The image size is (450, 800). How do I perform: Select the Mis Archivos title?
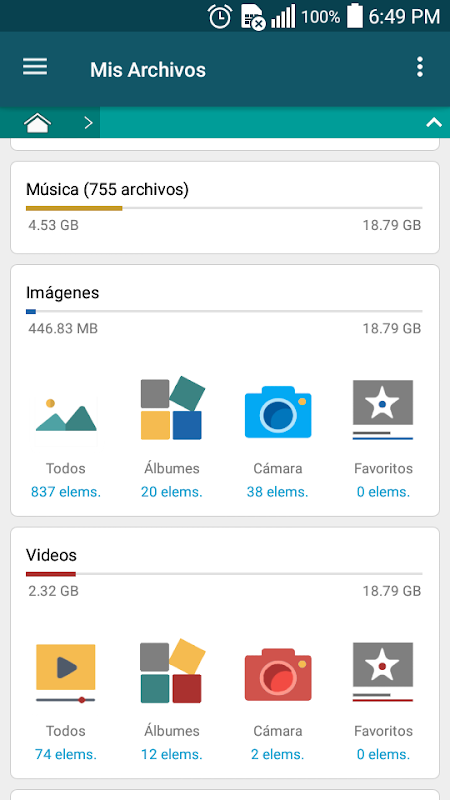[x=148, y=69]
